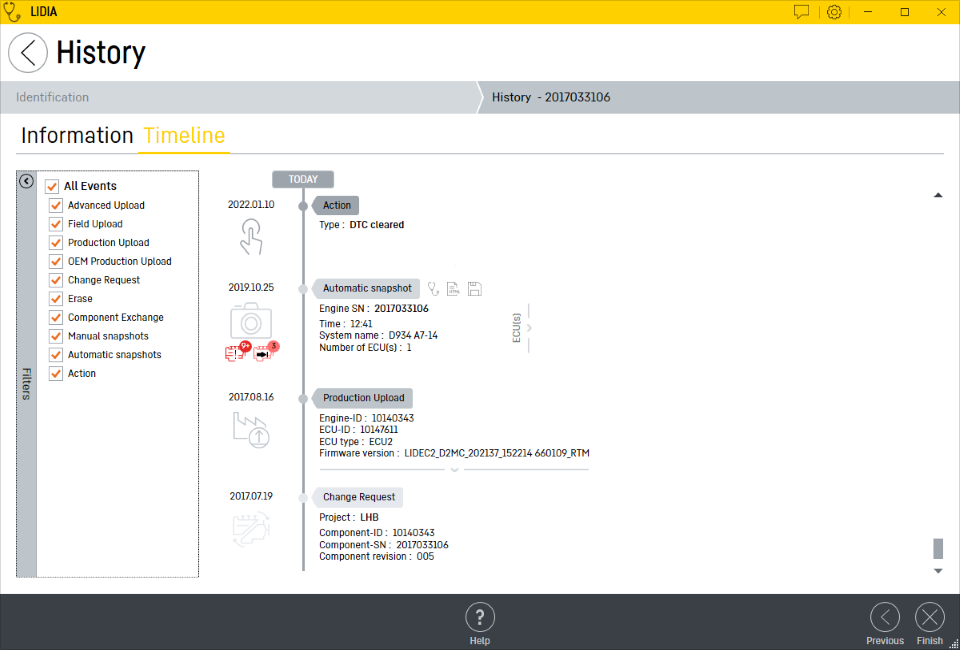Collapse the Filters side panel
Screen dimensions: 960x650
click(27, 182)
